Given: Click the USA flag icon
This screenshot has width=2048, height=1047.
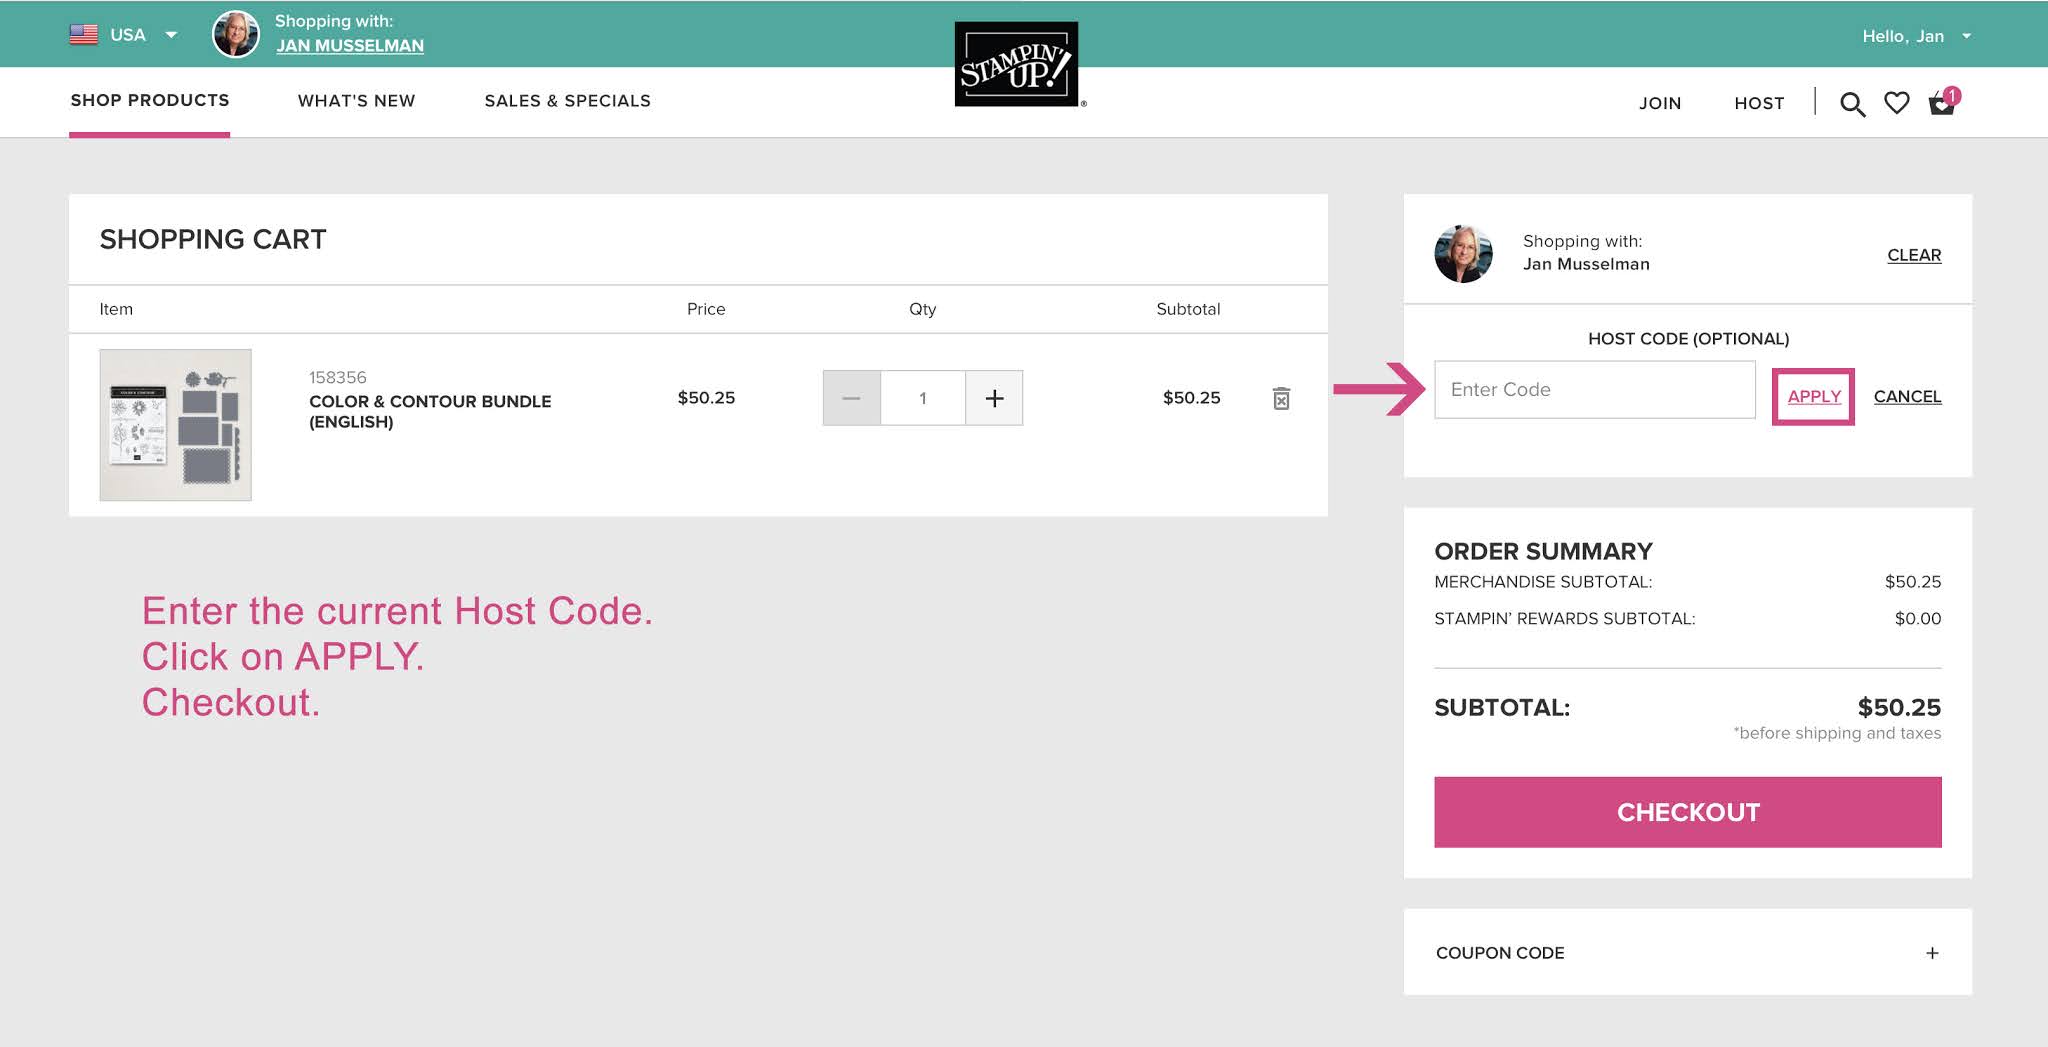Looking at the screenshot, I should pos(82,33).
